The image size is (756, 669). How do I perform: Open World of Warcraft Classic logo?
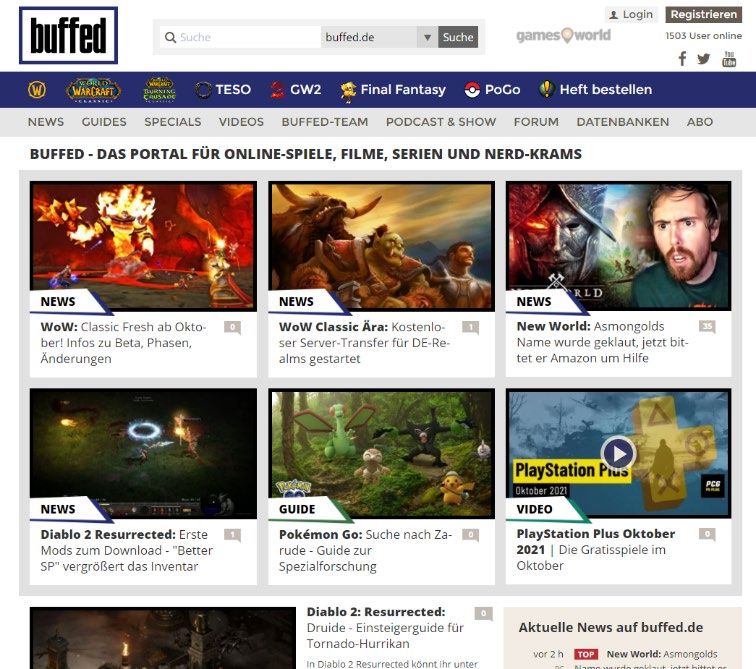(93, 90)
